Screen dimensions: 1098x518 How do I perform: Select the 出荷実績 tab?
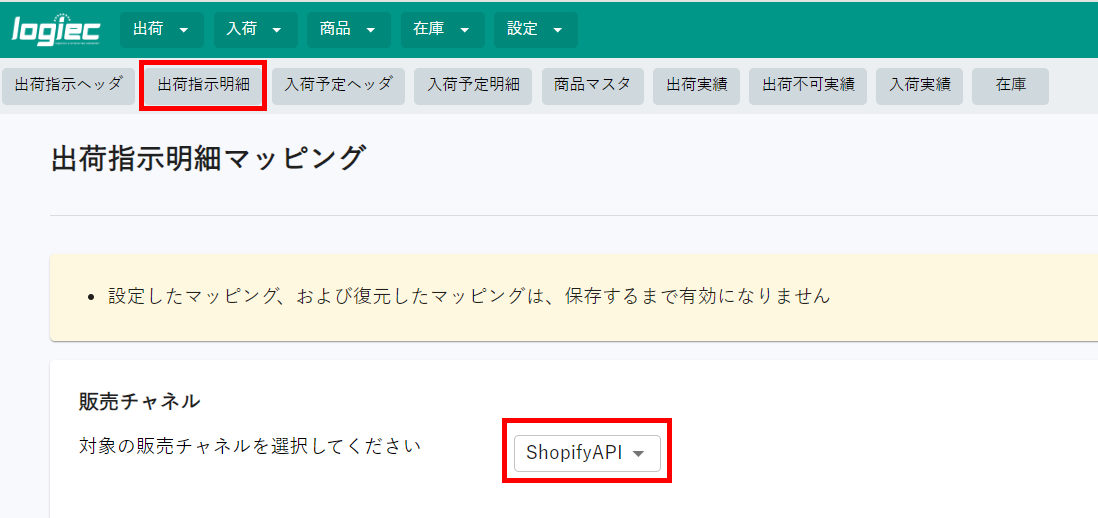[x=696, y=86]
